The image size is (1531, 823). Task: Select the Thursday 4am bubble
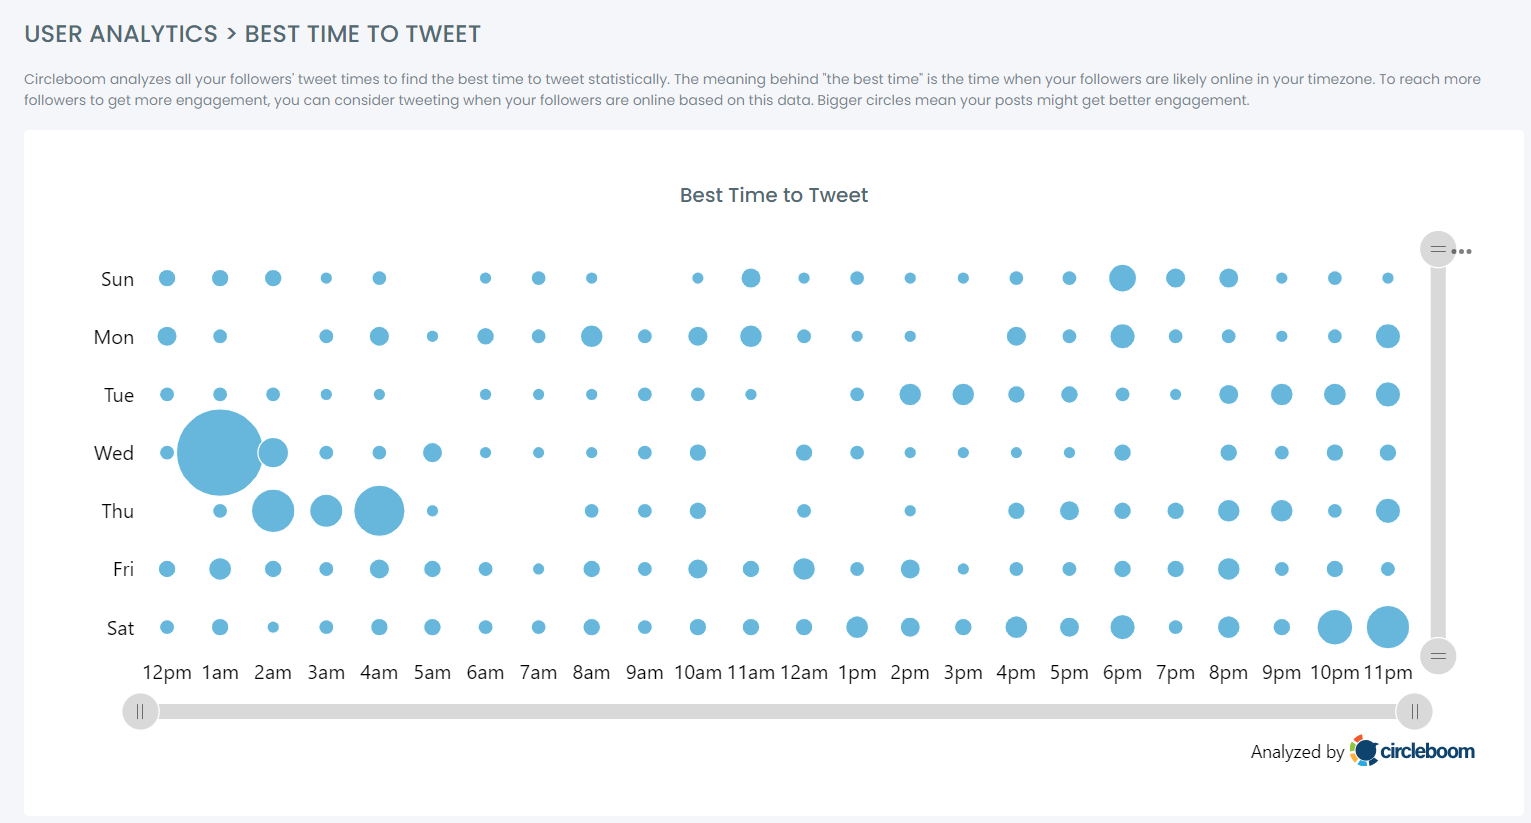tap(379, 511)
